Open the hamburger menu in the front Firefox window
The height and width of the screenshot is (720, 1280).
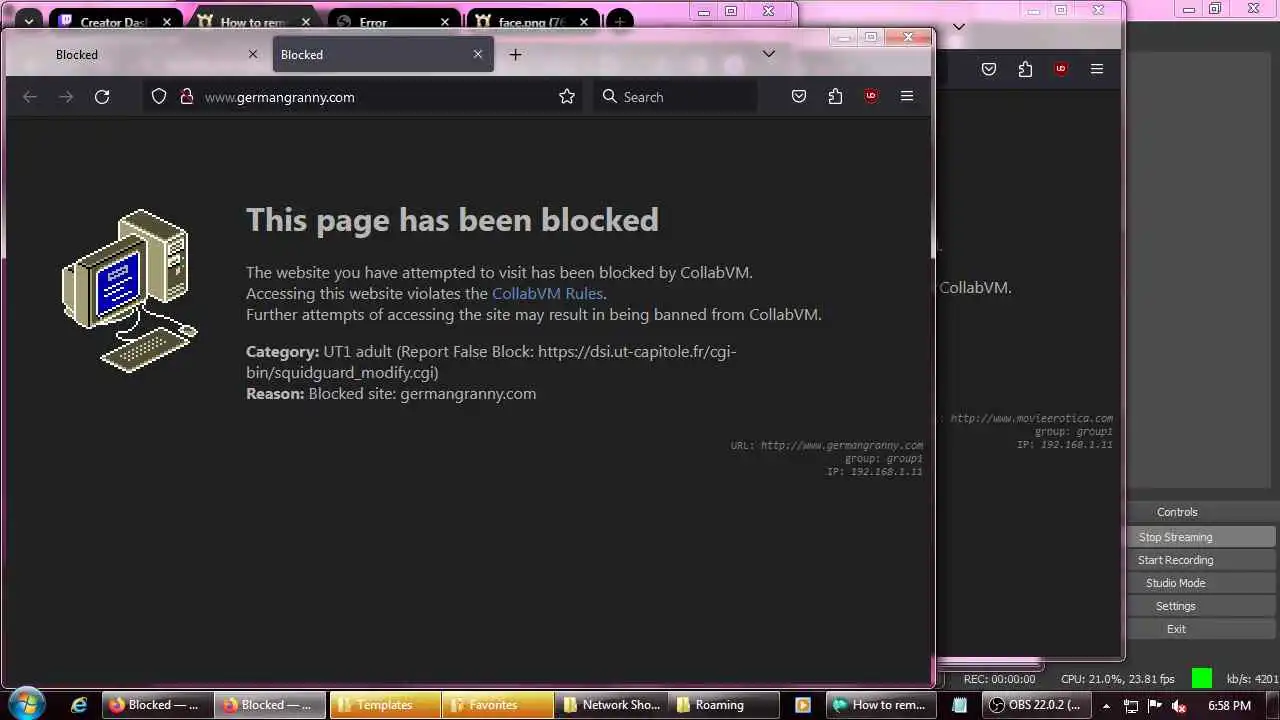(907, 97)
